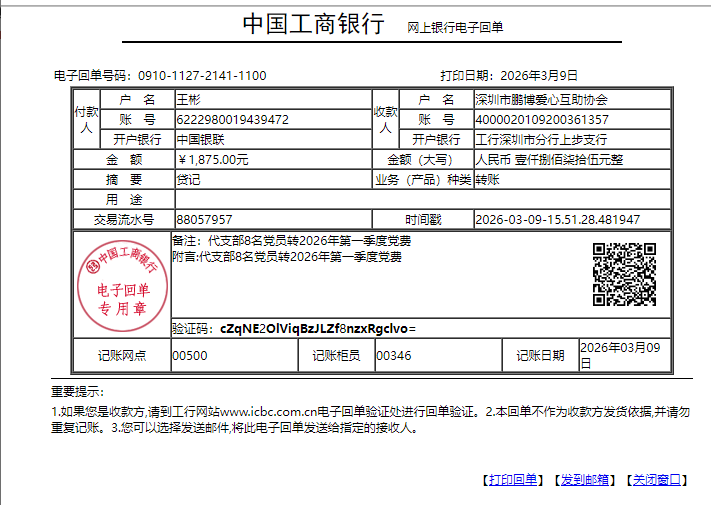The image size is (711, 505).
Task: Click the 发到邮箱 link
Action: (585, 480)
